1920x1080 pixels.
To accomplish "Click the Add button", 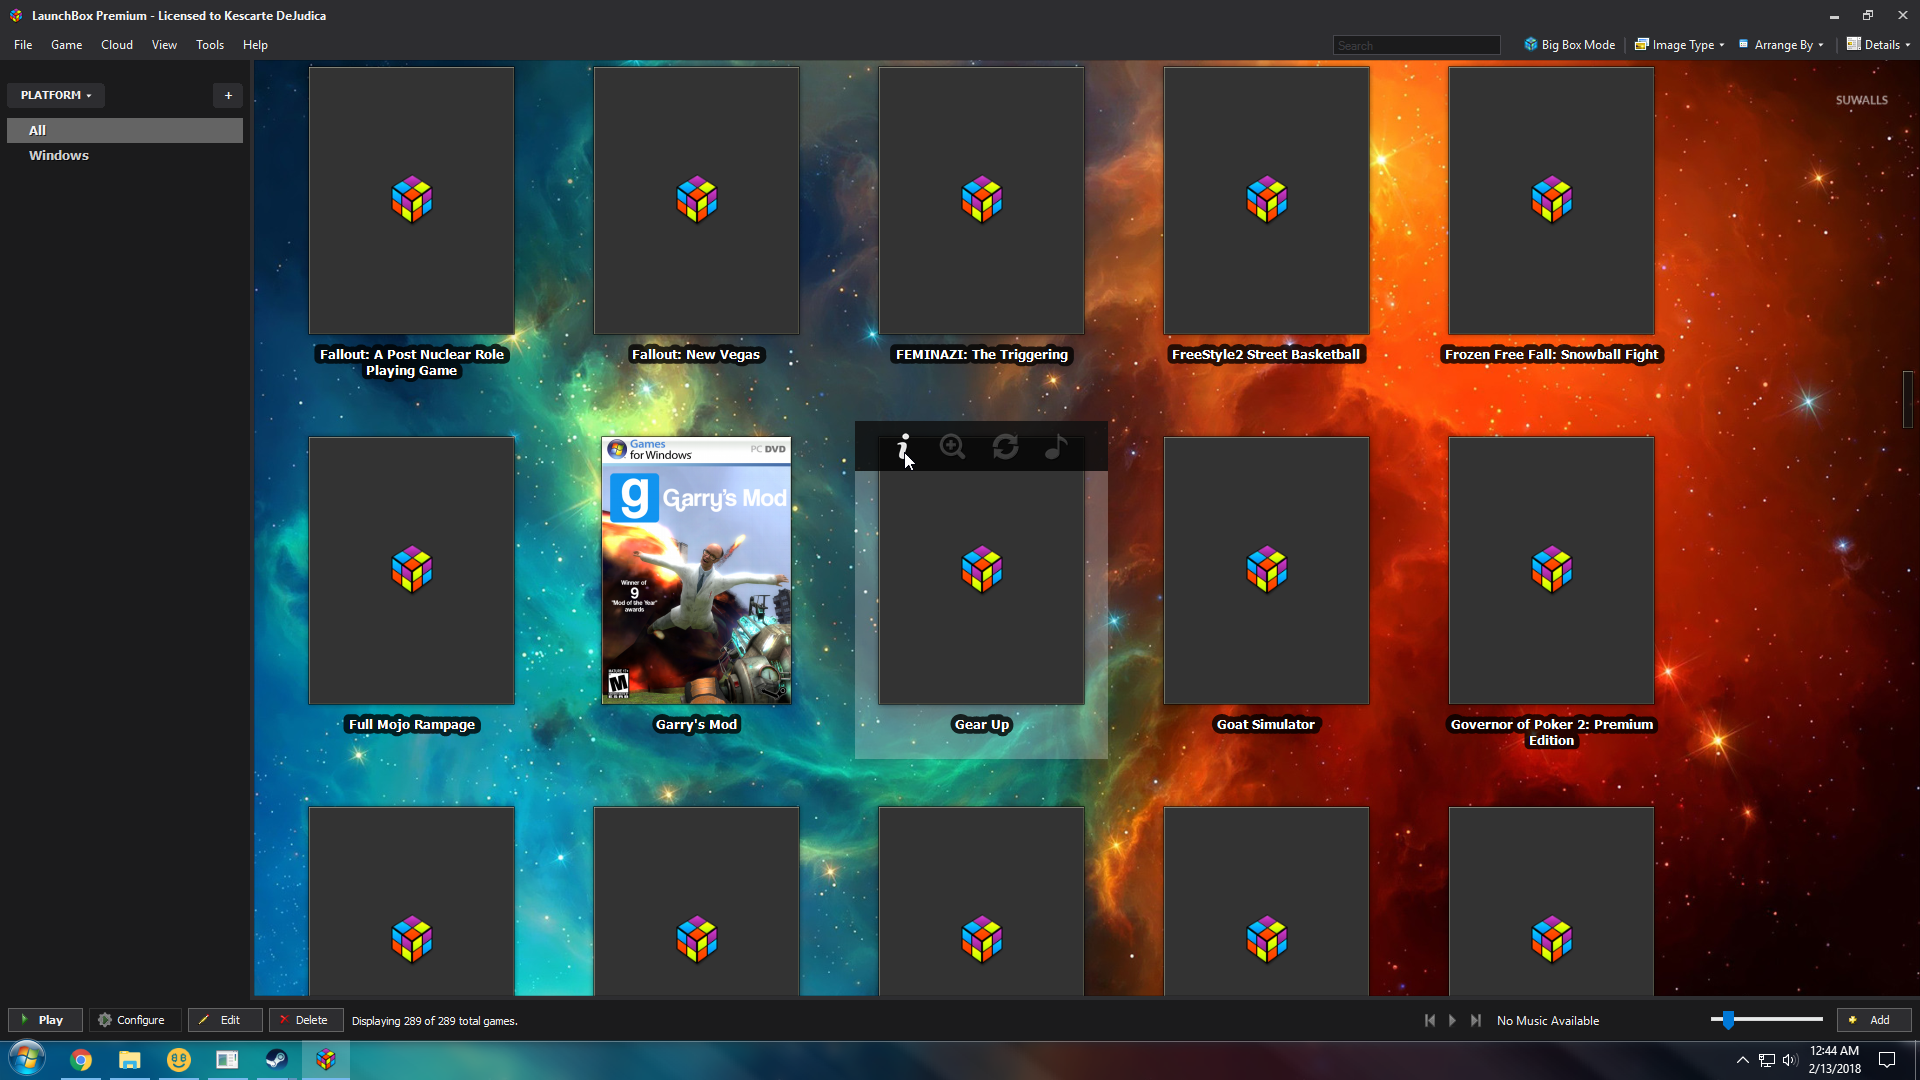I will click(1874, 1020).
